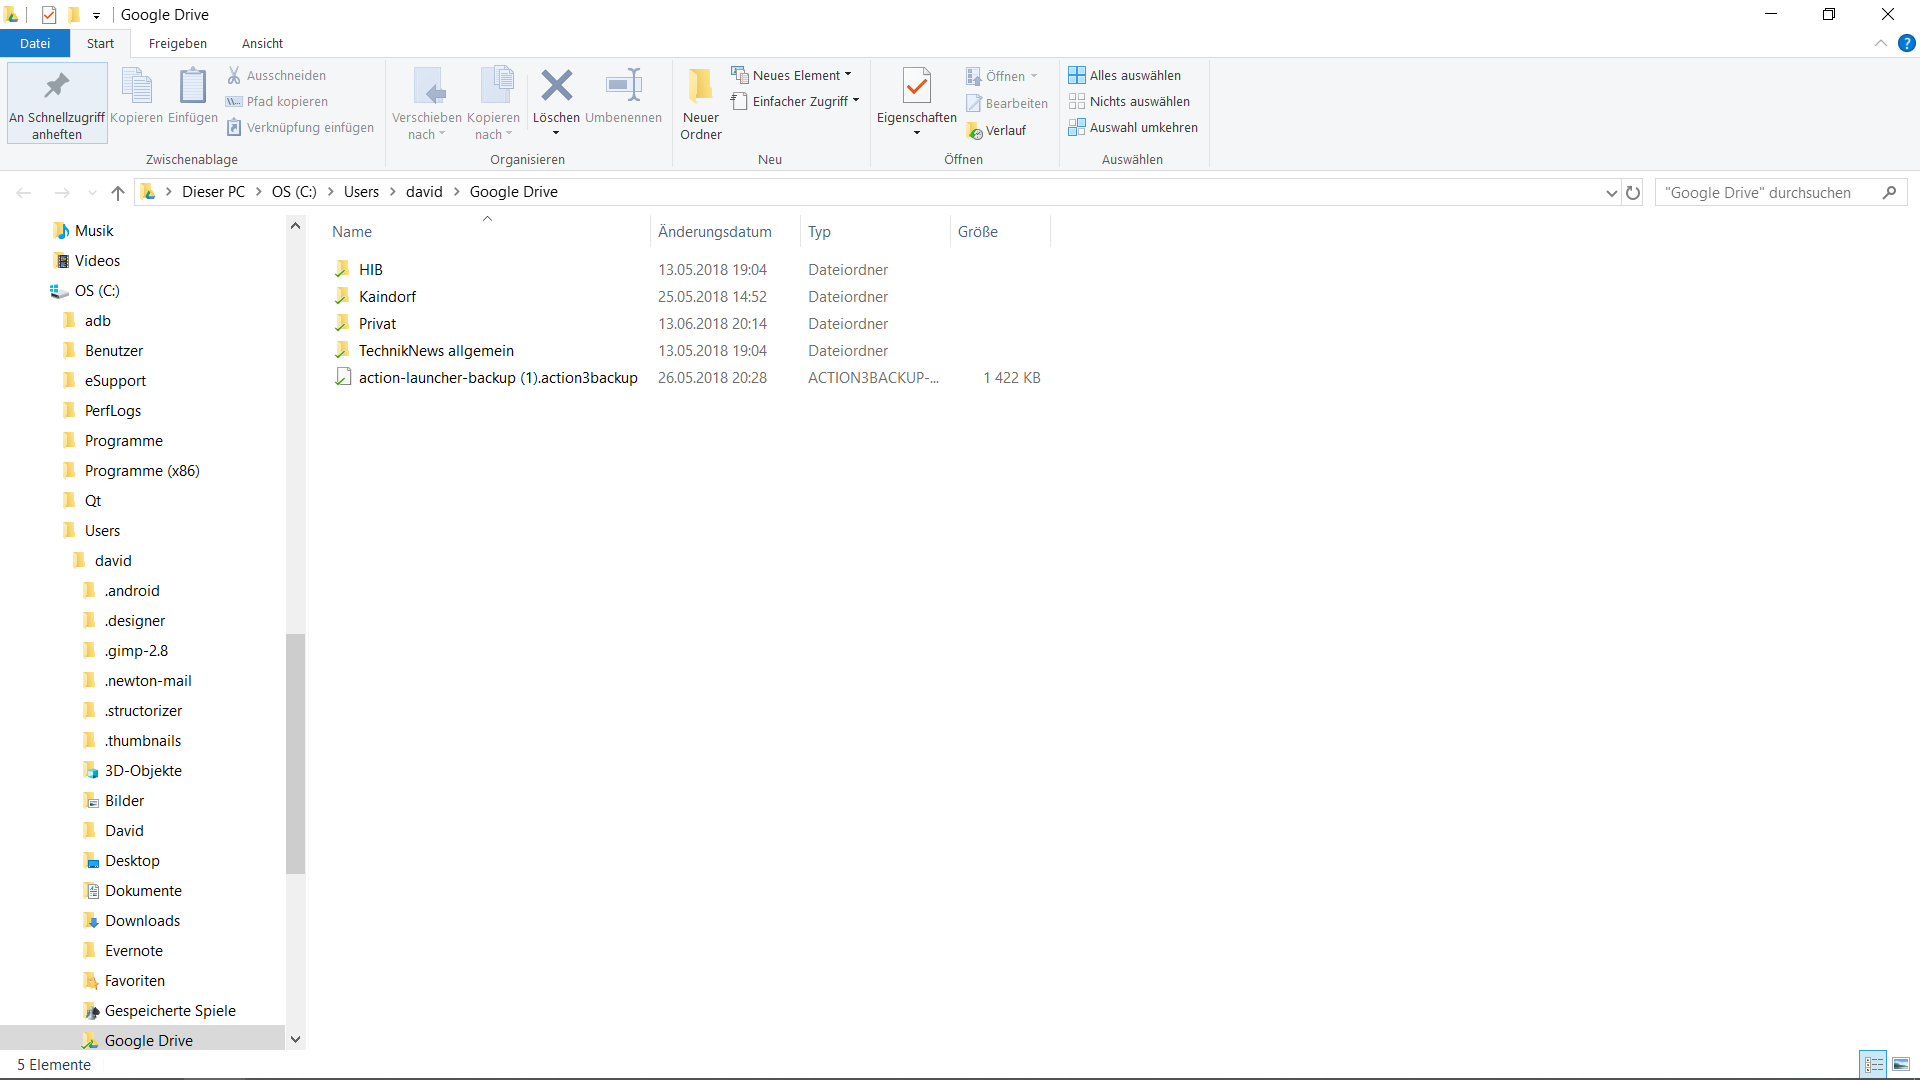
Task: Open the Datei menu tab
Action: click(35, 43)
